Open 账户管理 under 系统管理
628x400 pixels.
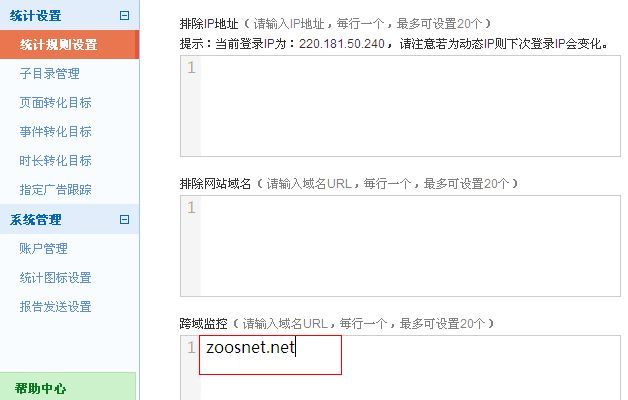click(44, 249)
